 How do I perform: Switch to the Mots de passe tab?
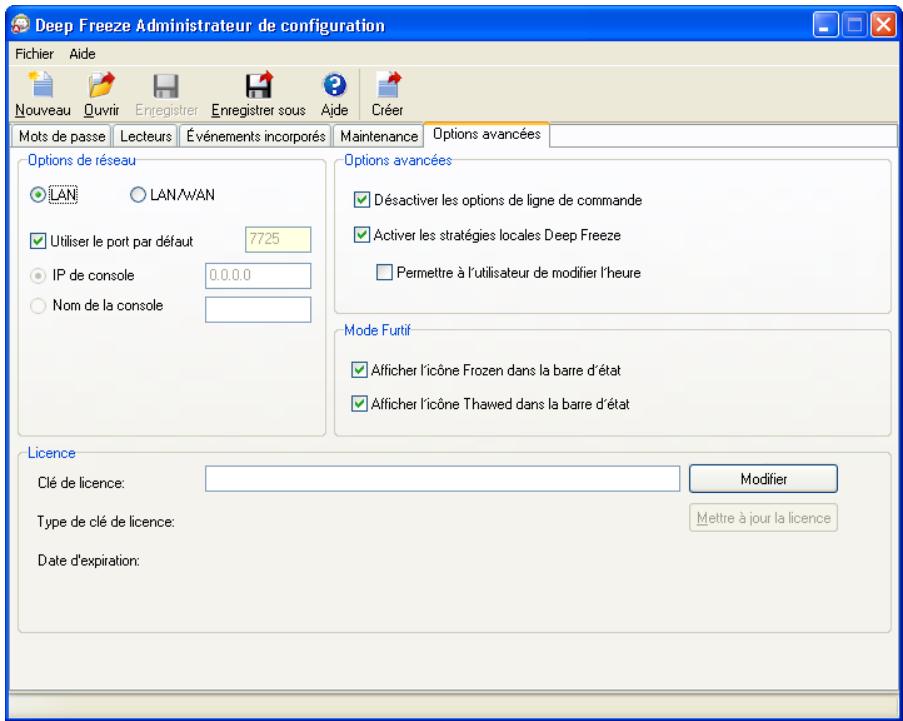point(62,136)
